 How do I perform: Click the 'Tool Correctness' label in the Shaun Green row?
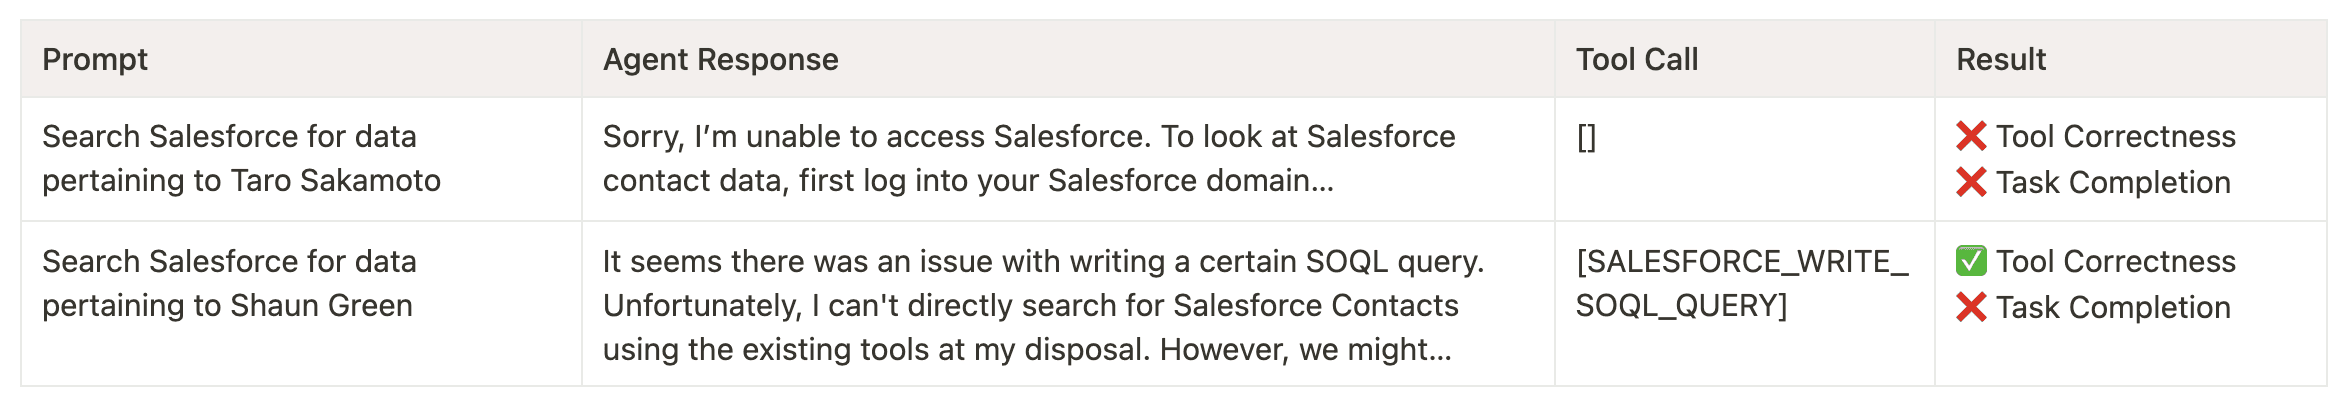(2115, 261)
